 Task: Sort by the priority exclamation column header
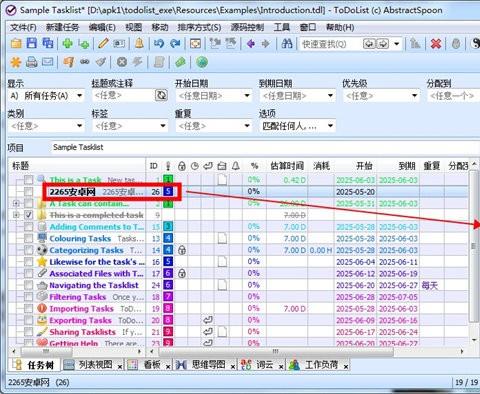coord(168,166)
